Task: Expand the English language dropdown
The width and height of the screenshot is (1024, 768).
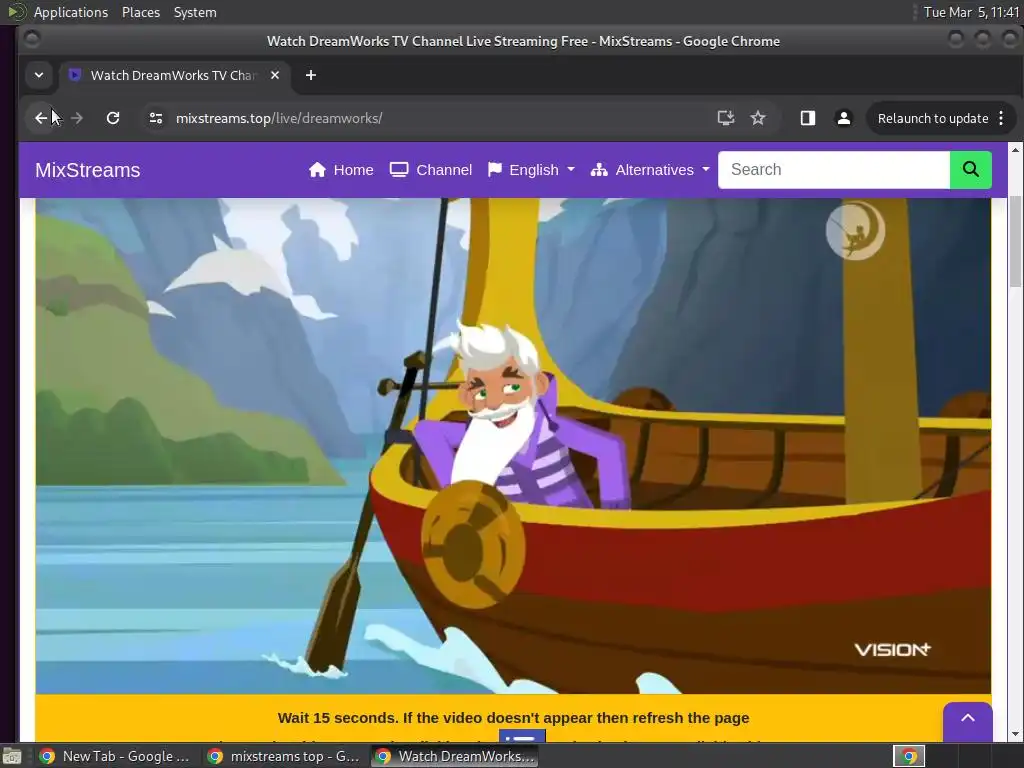Action: [531, 170]
